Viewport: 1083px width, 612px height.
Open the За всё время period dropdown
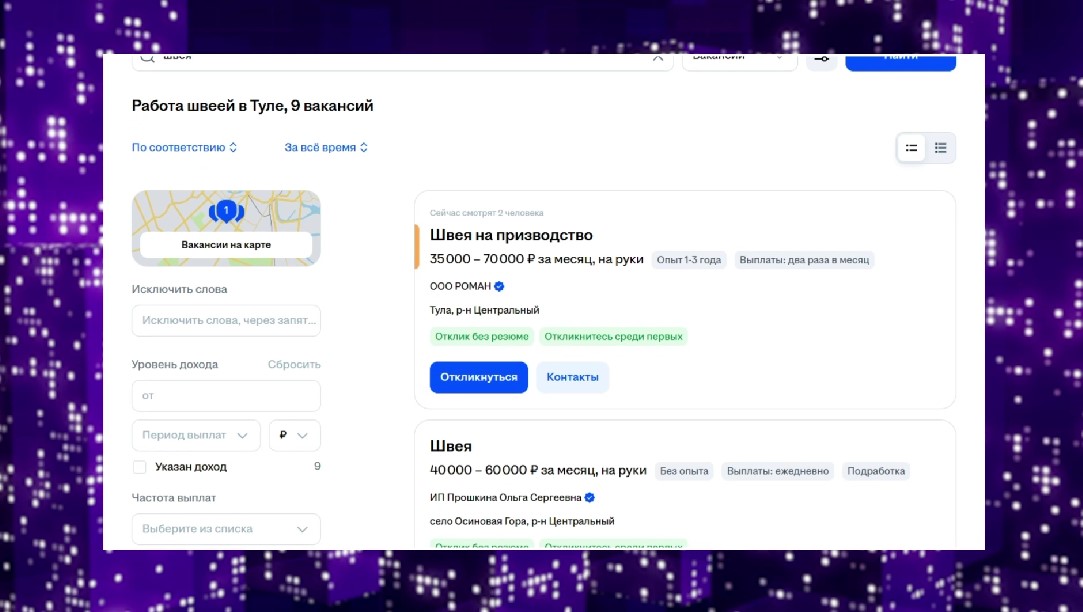click(x=326, y=147)
